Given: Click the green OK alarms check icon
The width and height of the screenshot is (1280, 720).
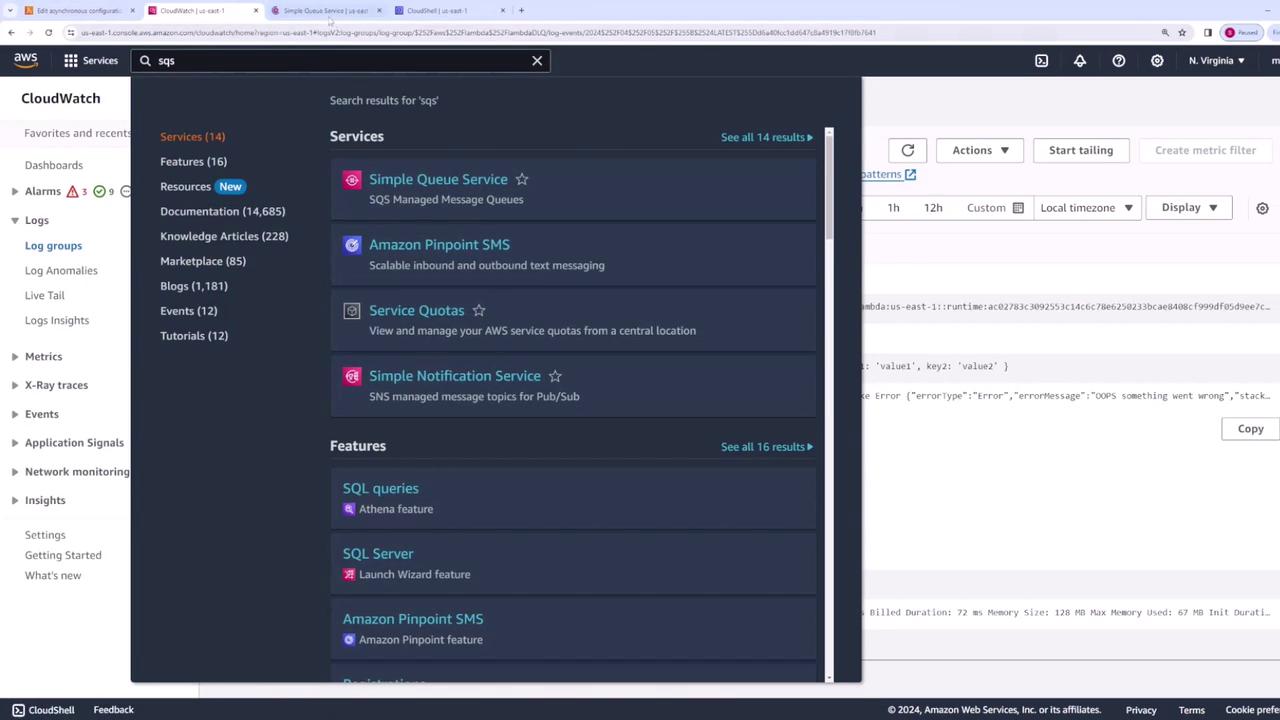Looking at the screenshot, I should tap(100, 191).
